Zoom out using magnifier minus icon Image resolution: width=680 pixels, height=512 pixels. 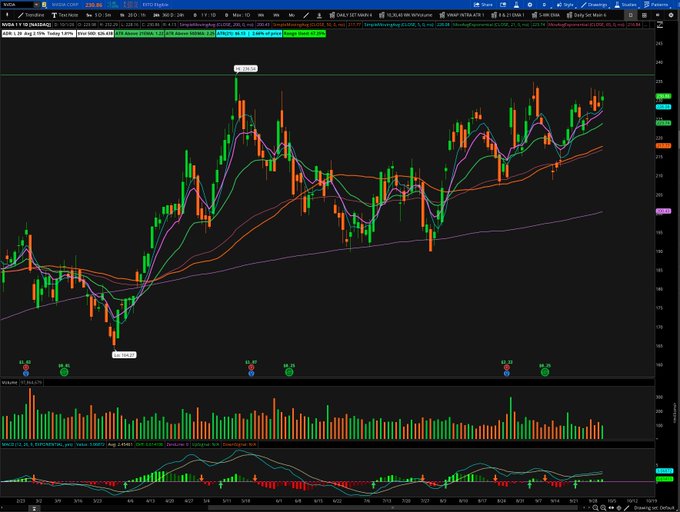pos(603,508)
